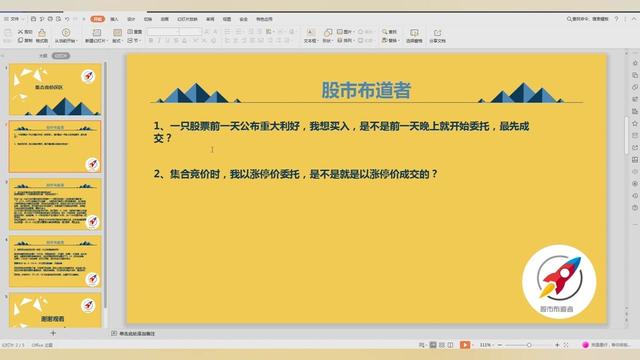
Task: Insert a Text Box via ribbon icon
Action: pyautogui.click(x=310, y=33)
